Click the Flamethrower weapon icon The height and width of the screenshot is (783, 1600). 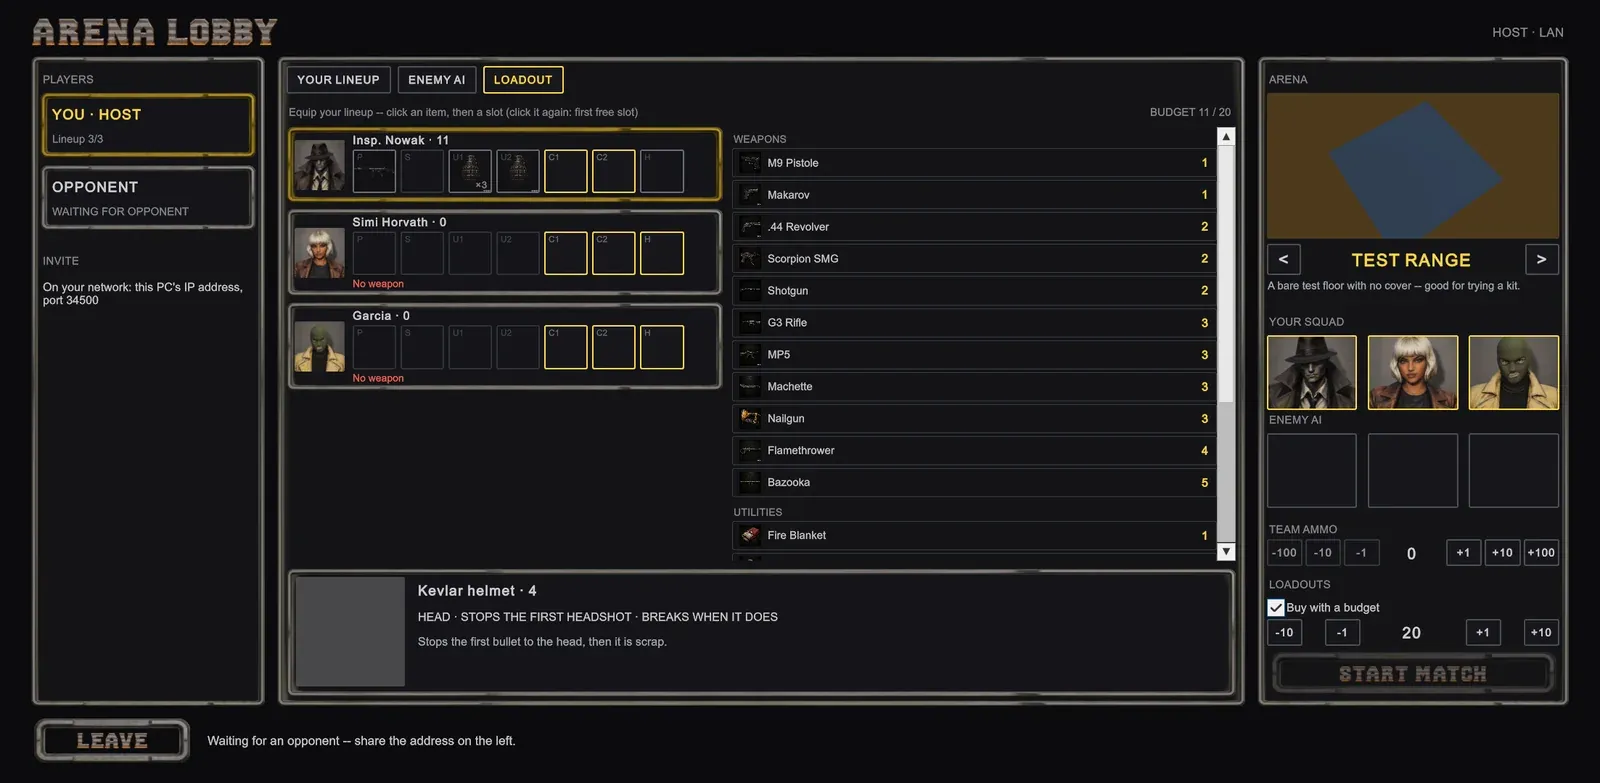pyautogui.click(x=750, y=451)
